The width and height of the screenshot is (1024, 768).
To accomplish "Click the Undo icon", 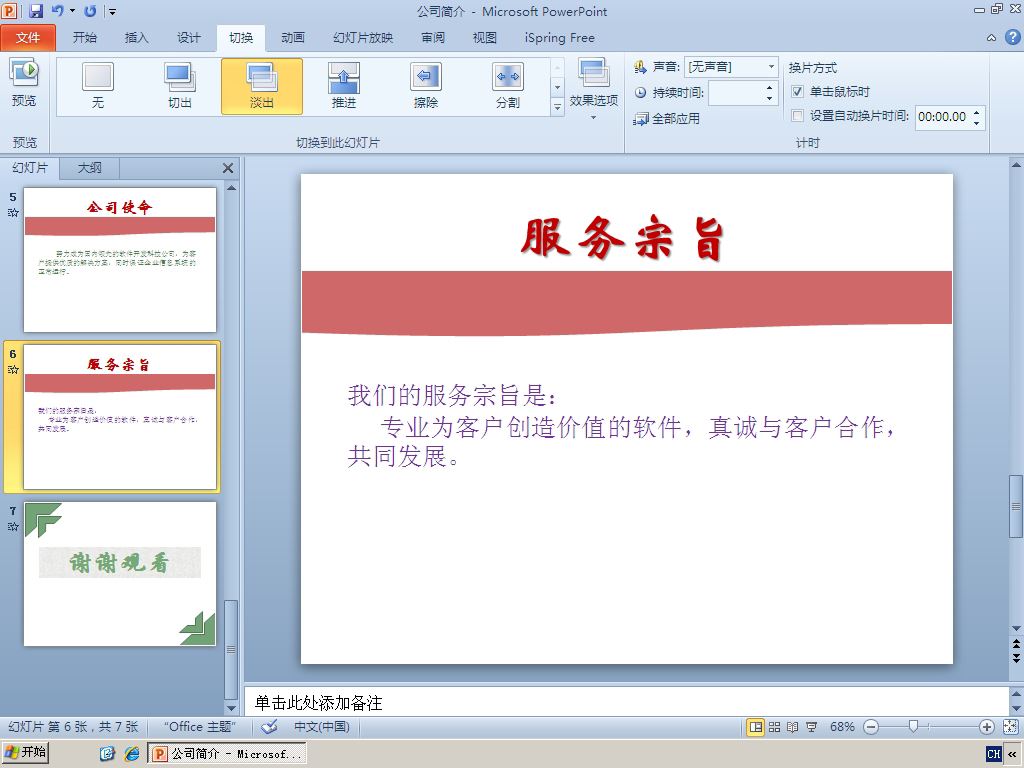I will coord(57,11).
